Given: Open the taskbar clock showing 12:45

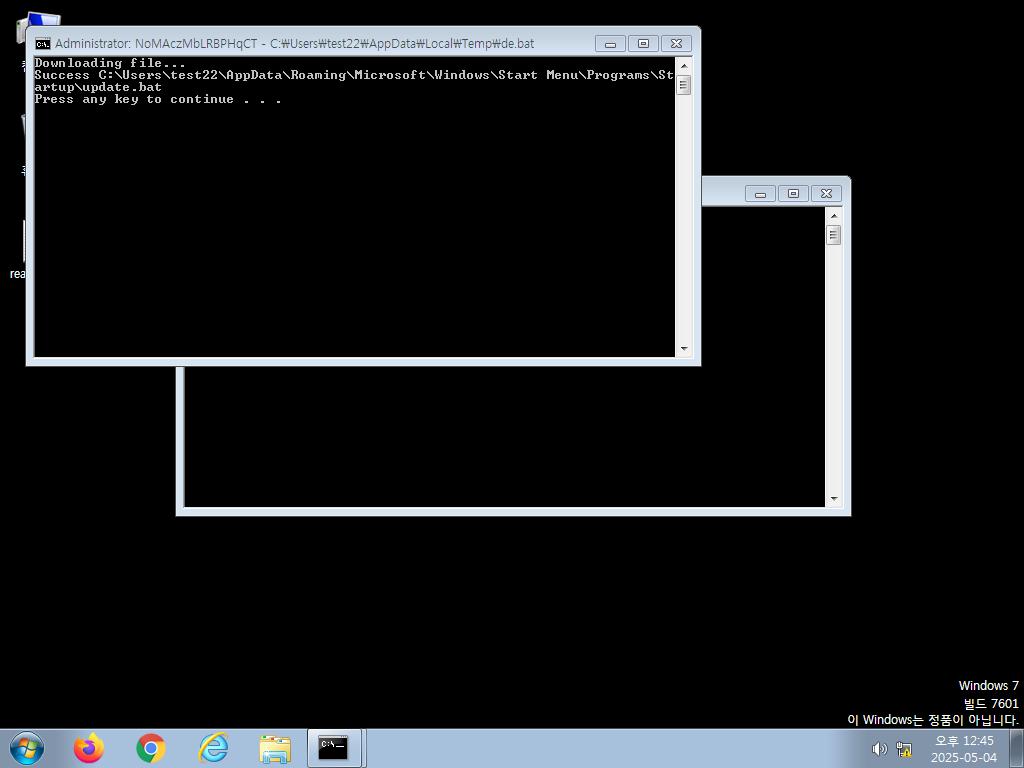Looking at the screenshot, I should [x=964, y=749].
